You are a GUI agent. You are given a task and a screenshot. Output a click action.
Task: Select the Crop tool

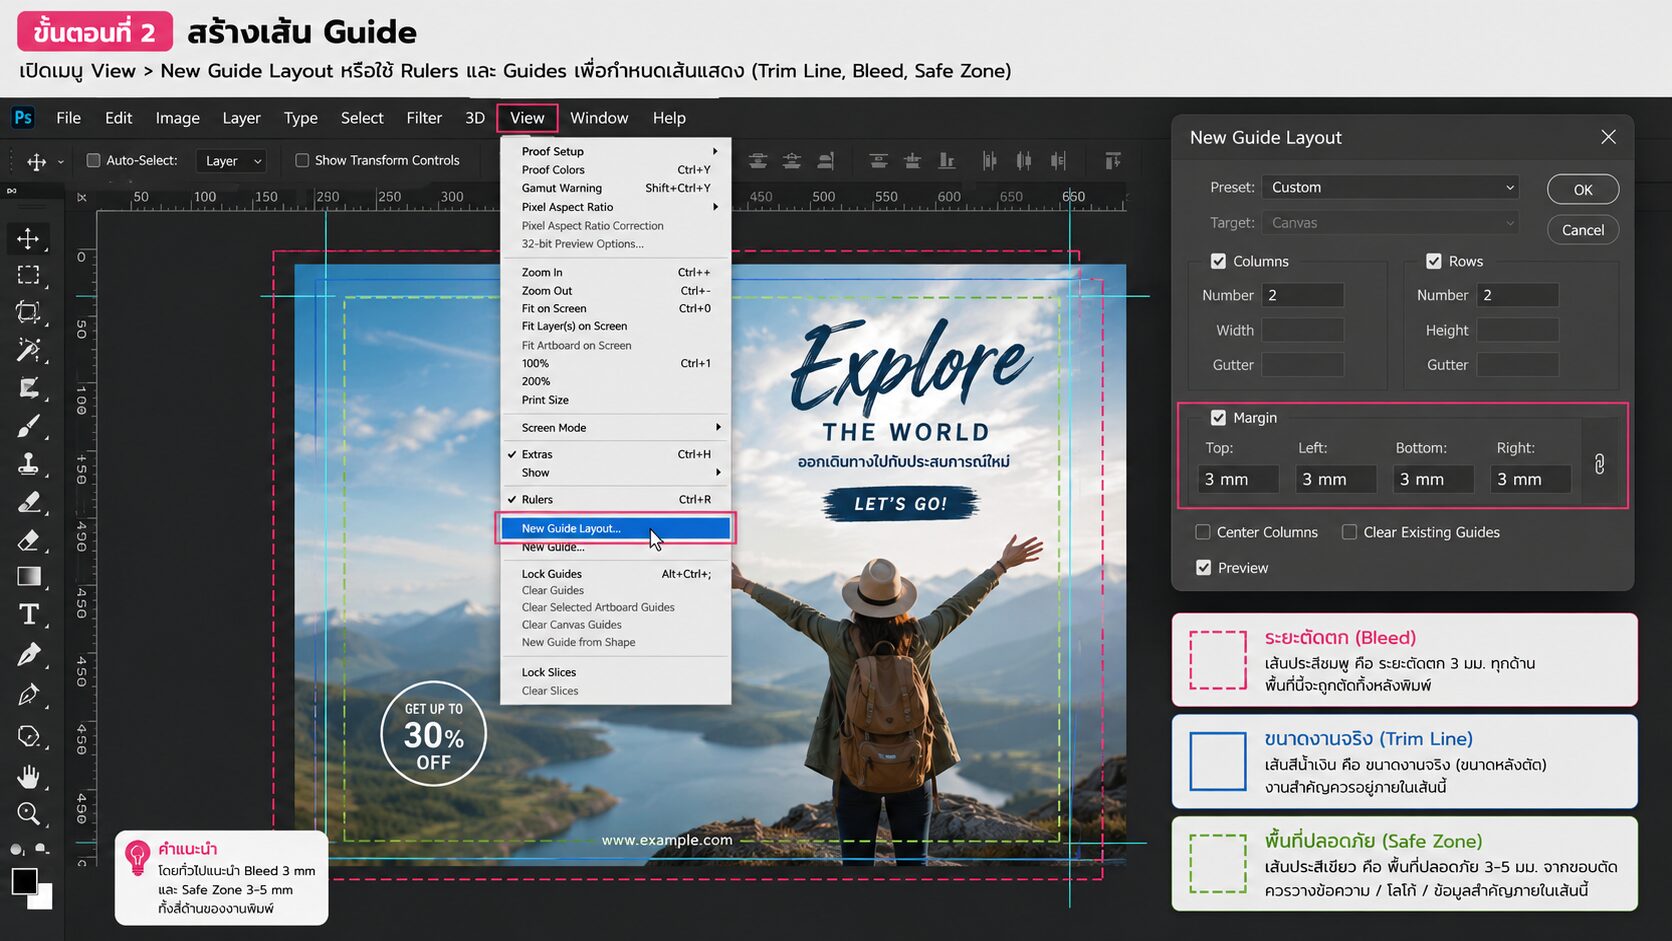[28, 312]
